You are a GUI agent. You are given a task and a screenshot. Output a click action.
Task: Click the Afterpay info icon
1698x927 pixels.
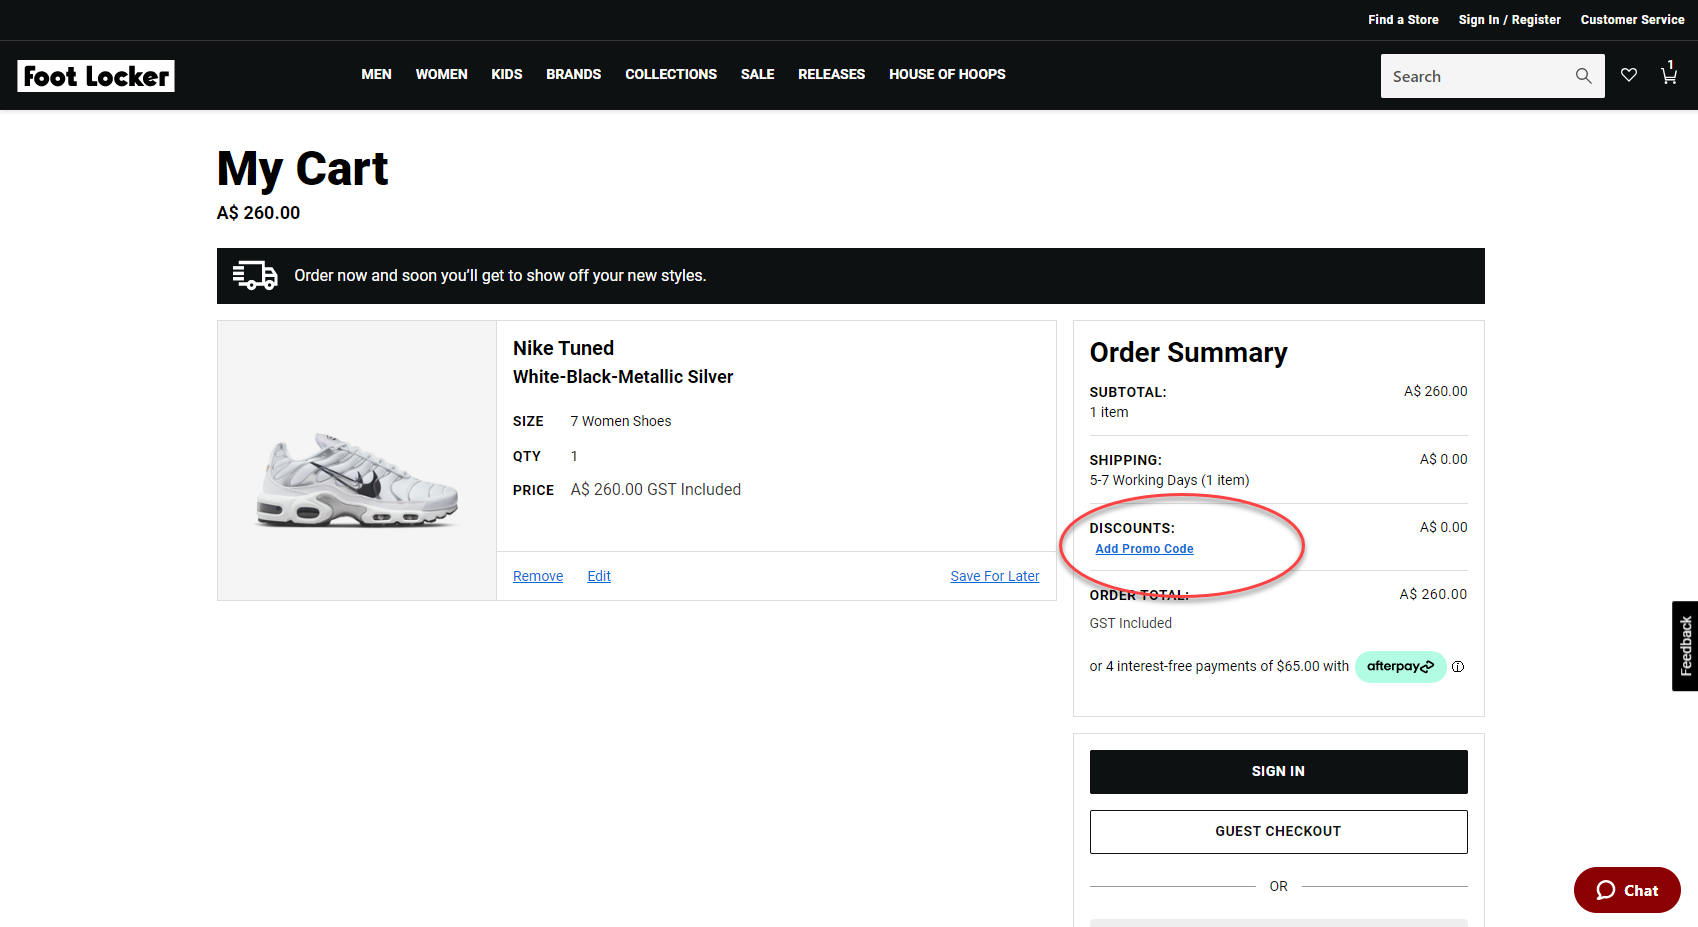[x=1458, y=667]
